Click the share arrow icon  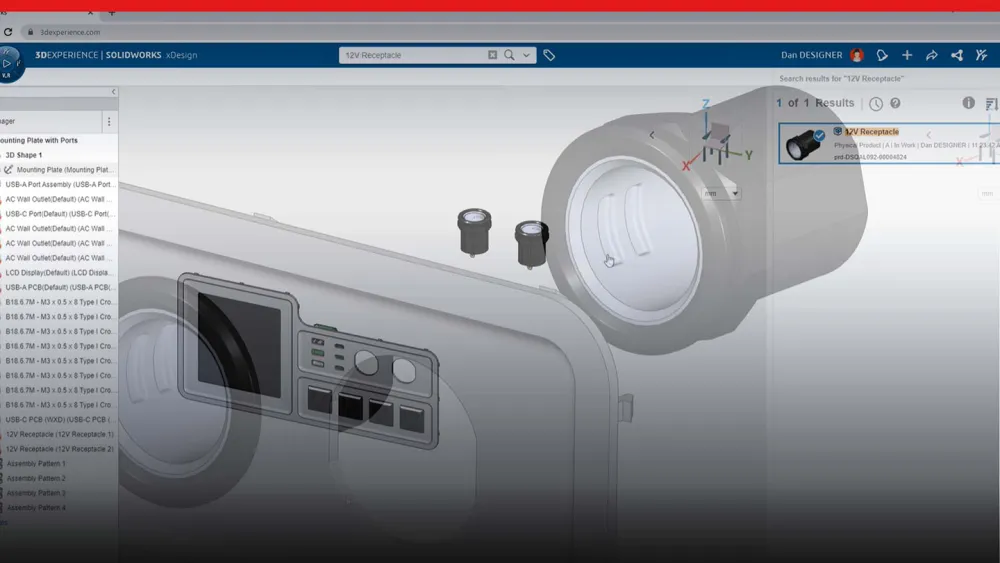[x=932, y=55]
